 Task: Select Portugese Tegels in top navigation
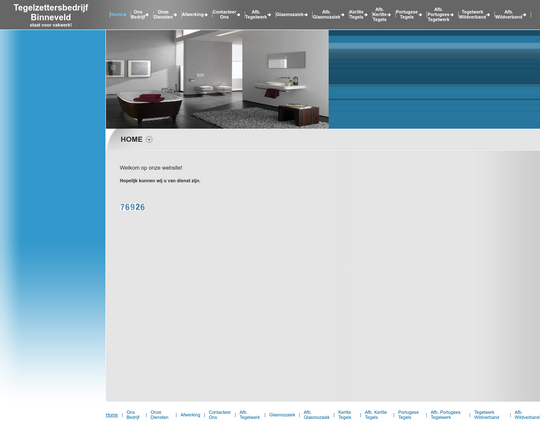pos(407,14)
